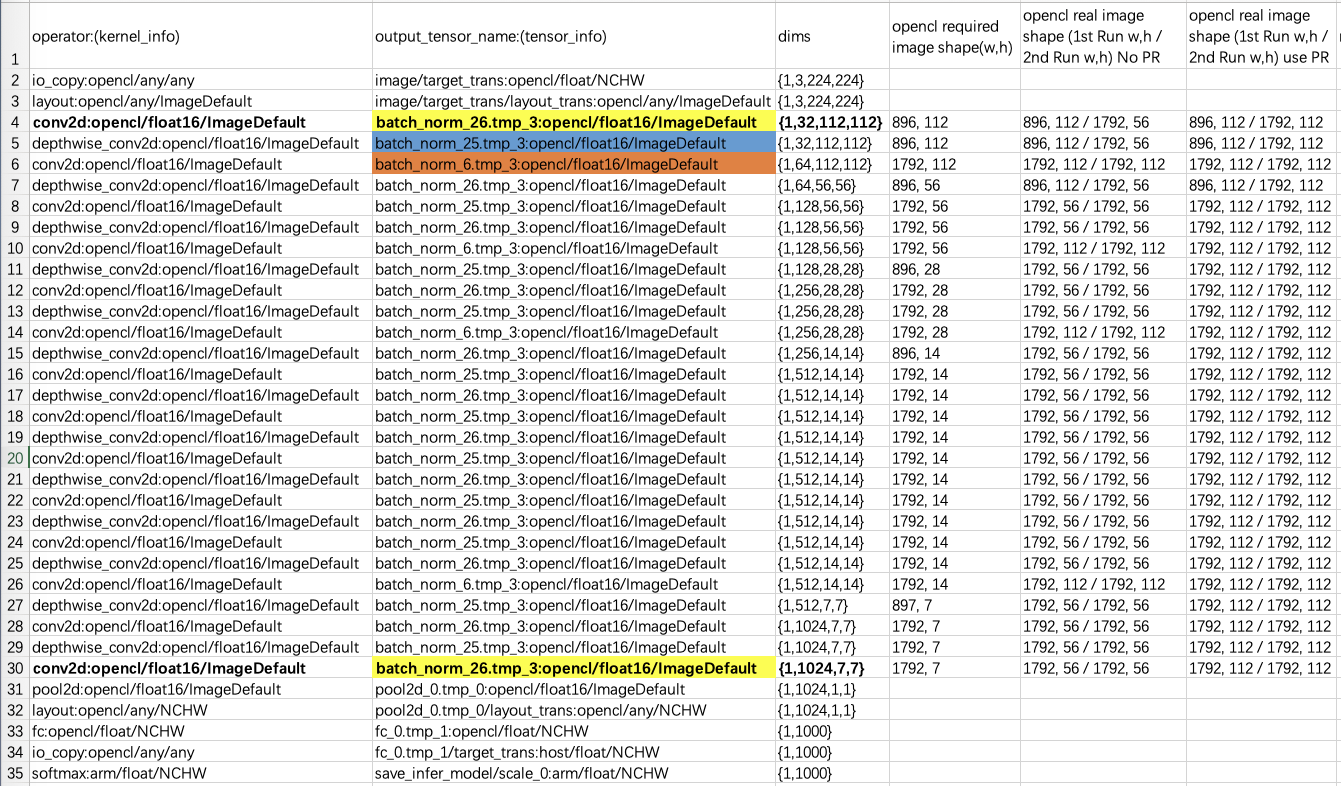The image size is (1341, 786).
Task: Select the bold '{1,32,112,112}' dims cell in row 4
Action: click(x=832, y=122)
